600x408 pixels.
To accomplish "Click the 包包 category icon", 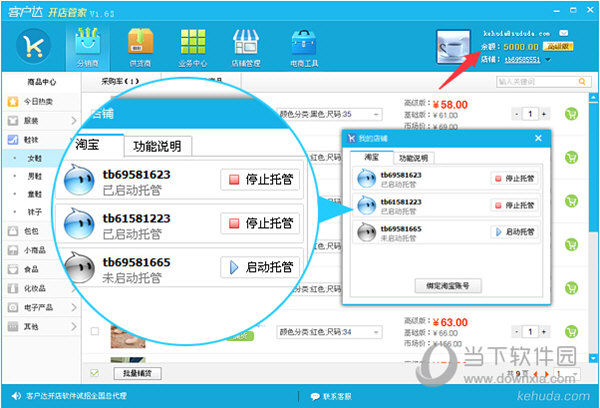I will 13,231.
